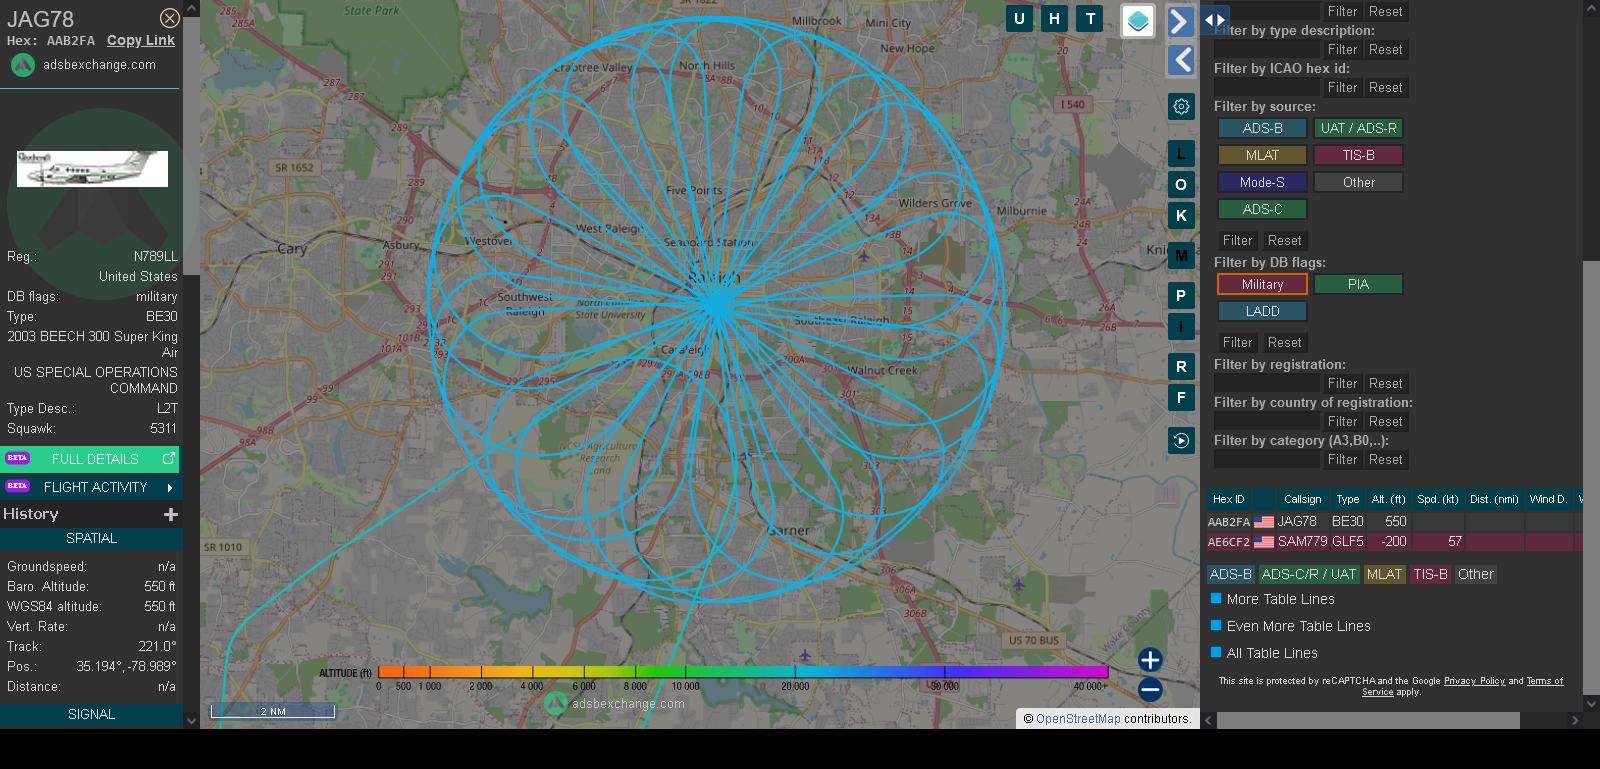Select the JAG78 BE30 table row

[1394, 521]
